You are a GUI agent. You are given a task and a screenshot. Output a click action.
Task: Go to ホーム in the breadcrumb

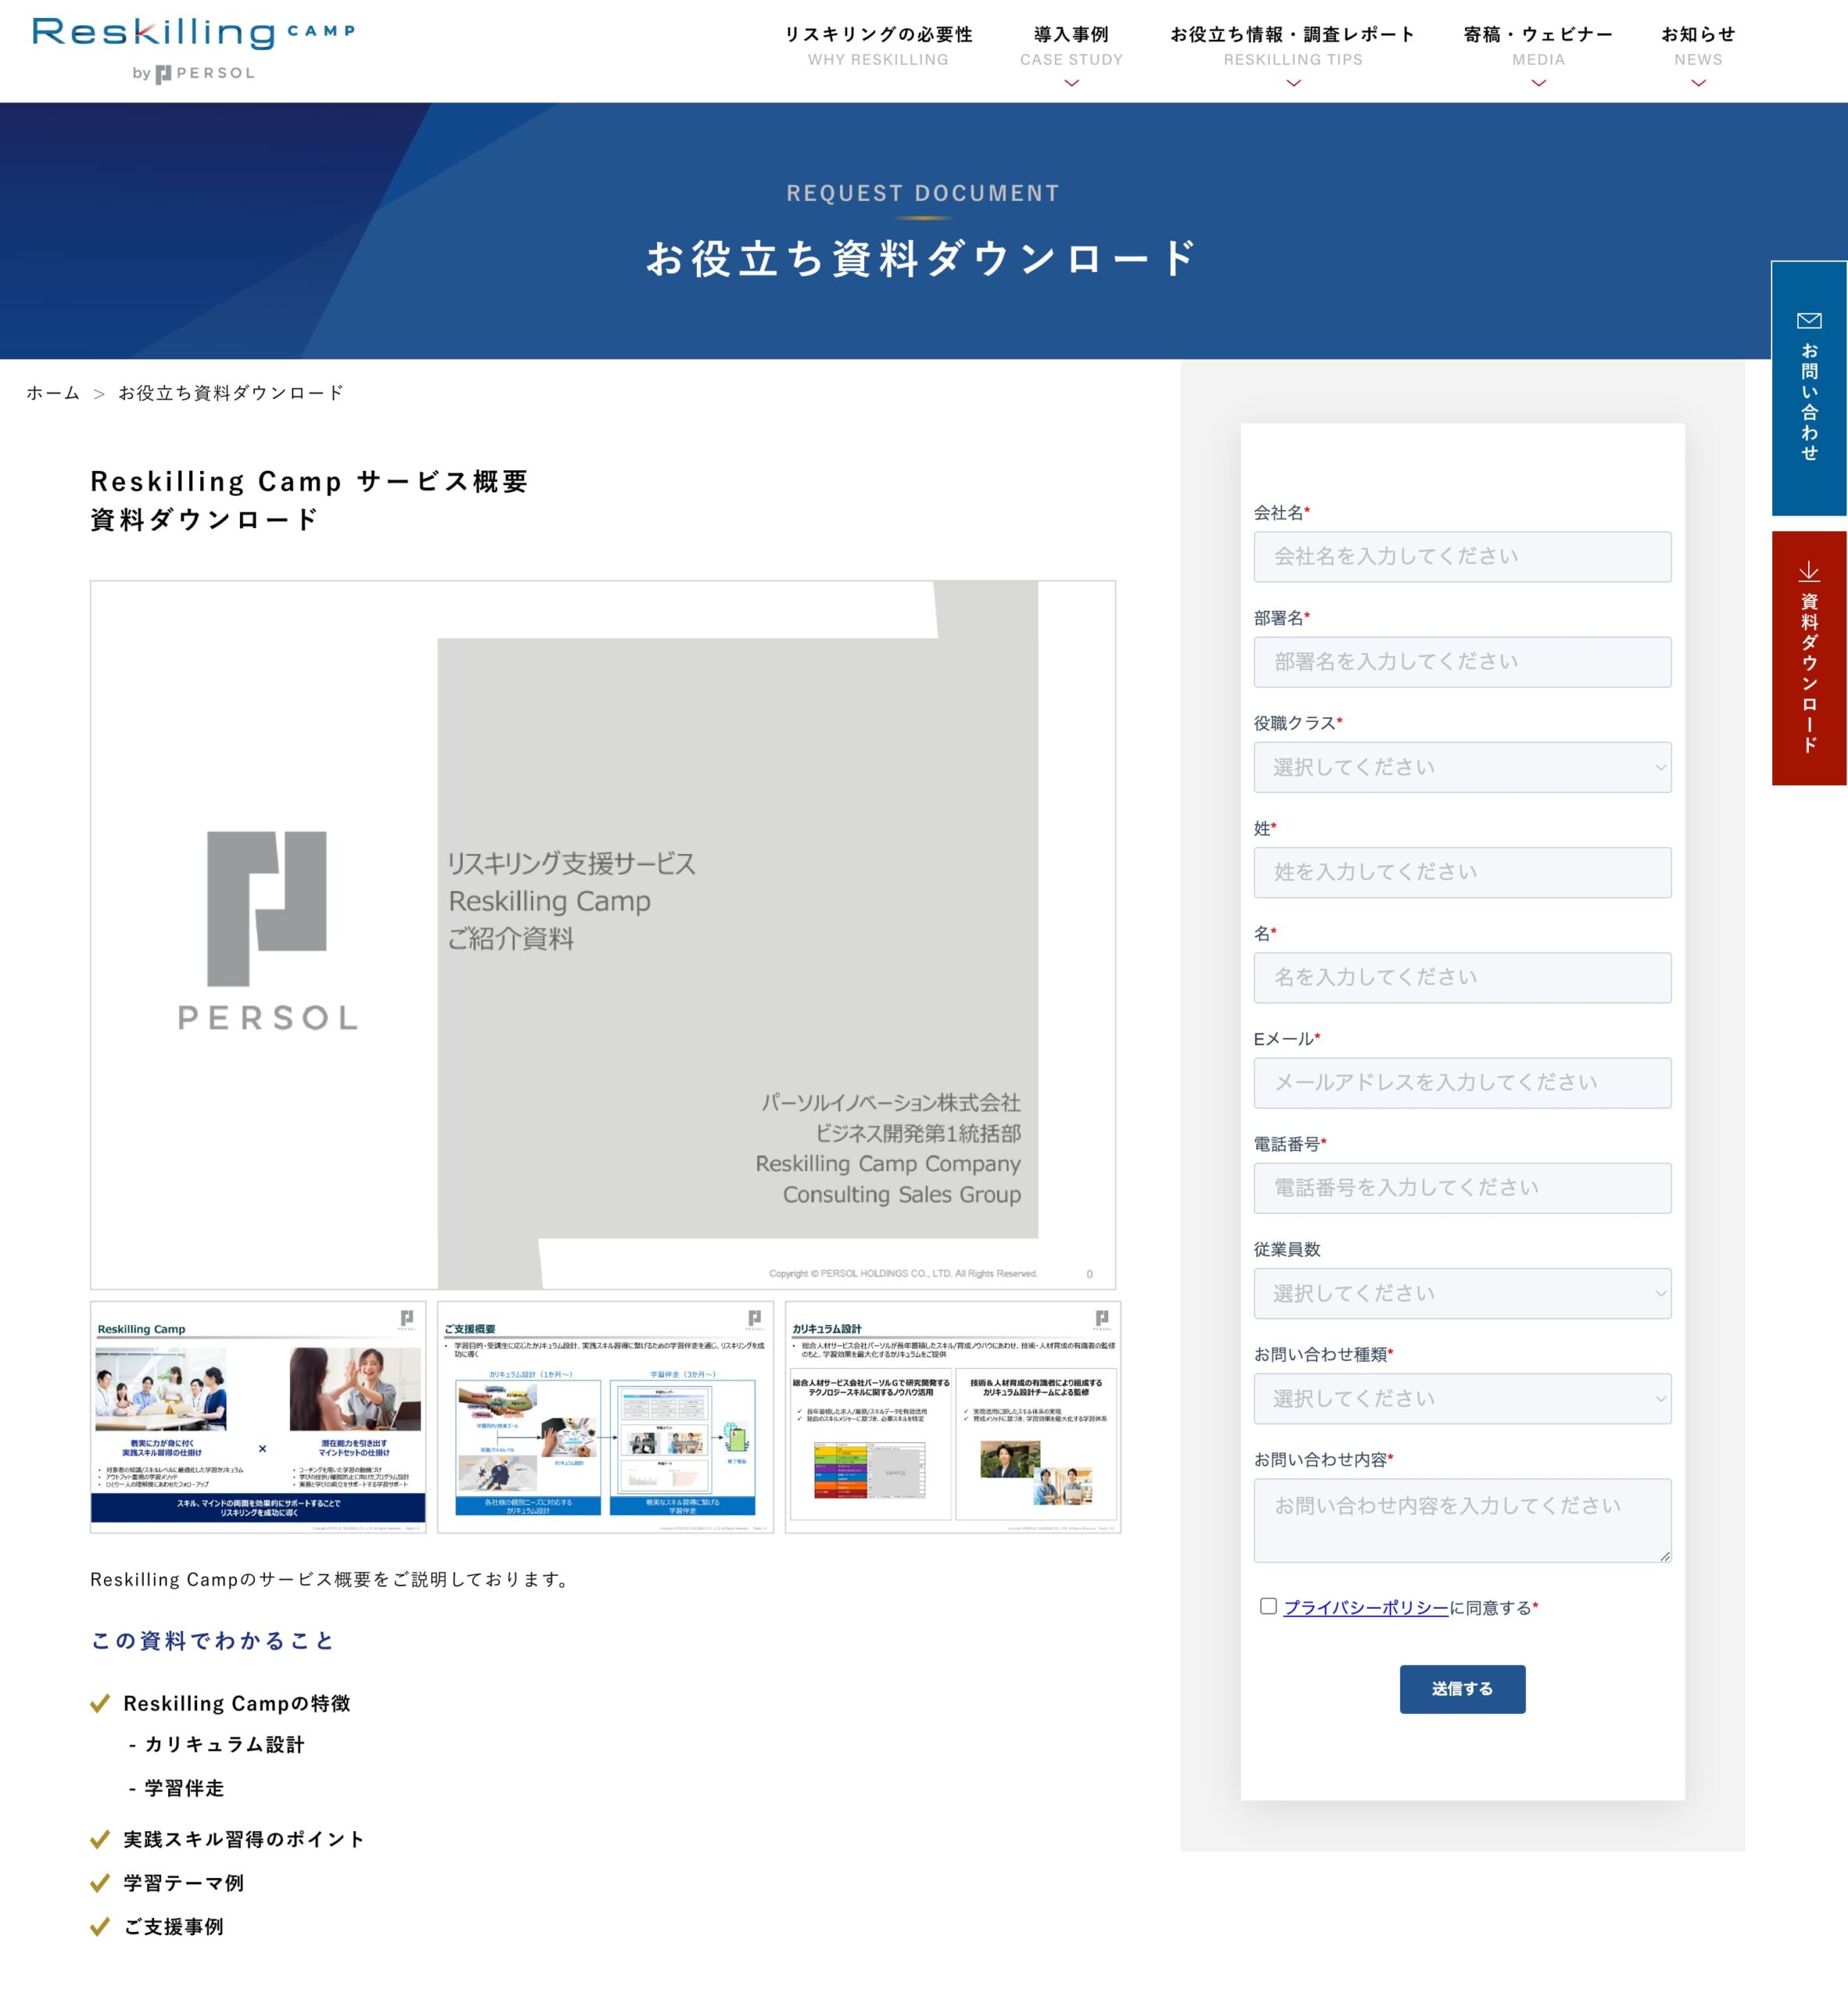tap(53, 393)
